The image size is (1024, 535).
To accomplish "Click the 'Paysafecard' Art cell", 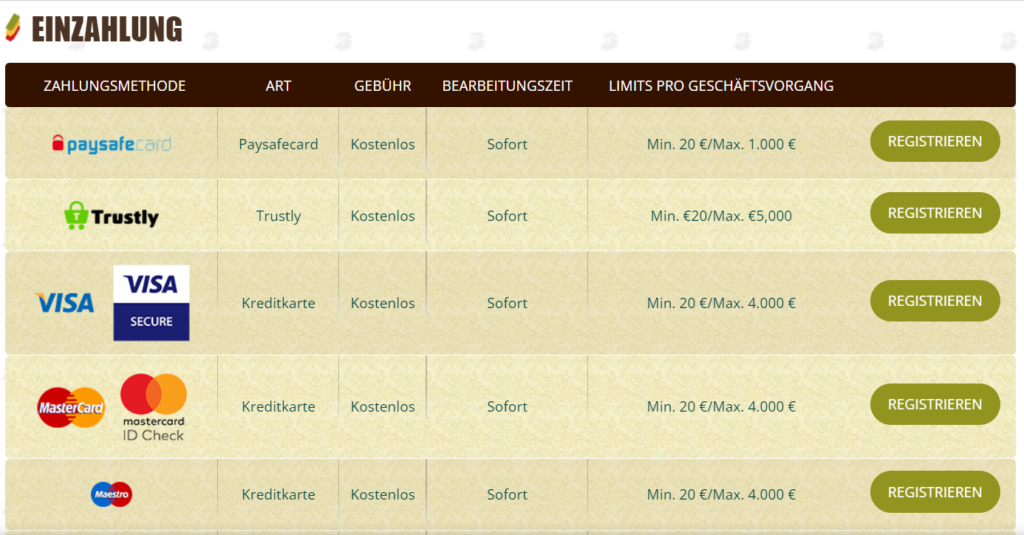I will (278, 144).
